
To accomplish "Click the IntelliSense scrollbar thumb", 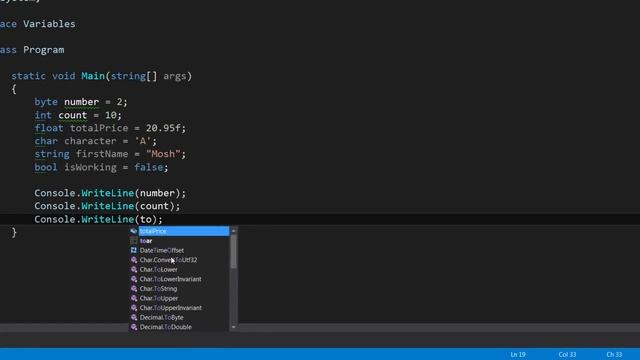I will click(x=233, y=252).
